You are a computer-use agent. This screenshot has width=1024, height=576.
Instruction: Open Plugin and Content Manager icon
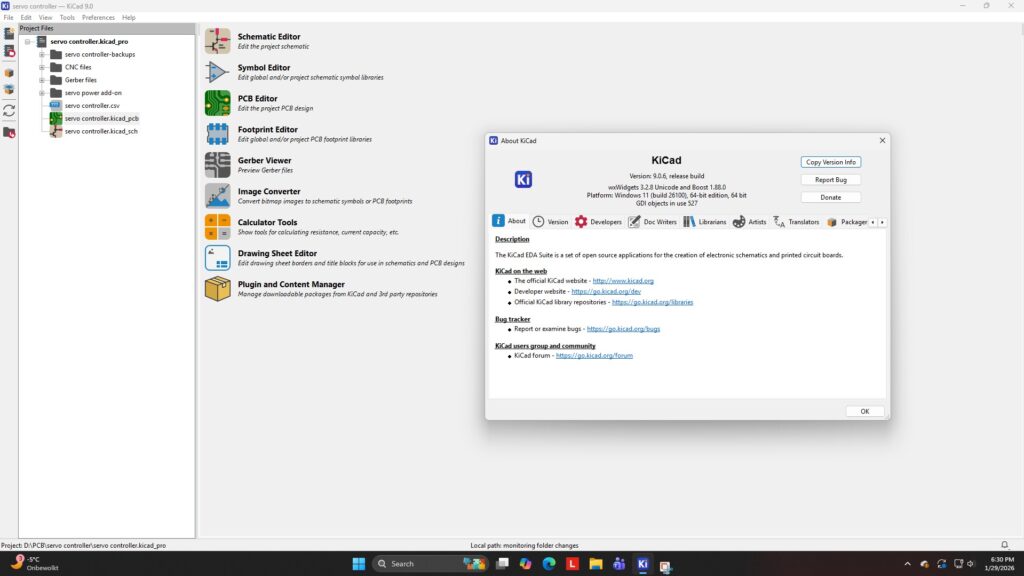tap(217, 289)
